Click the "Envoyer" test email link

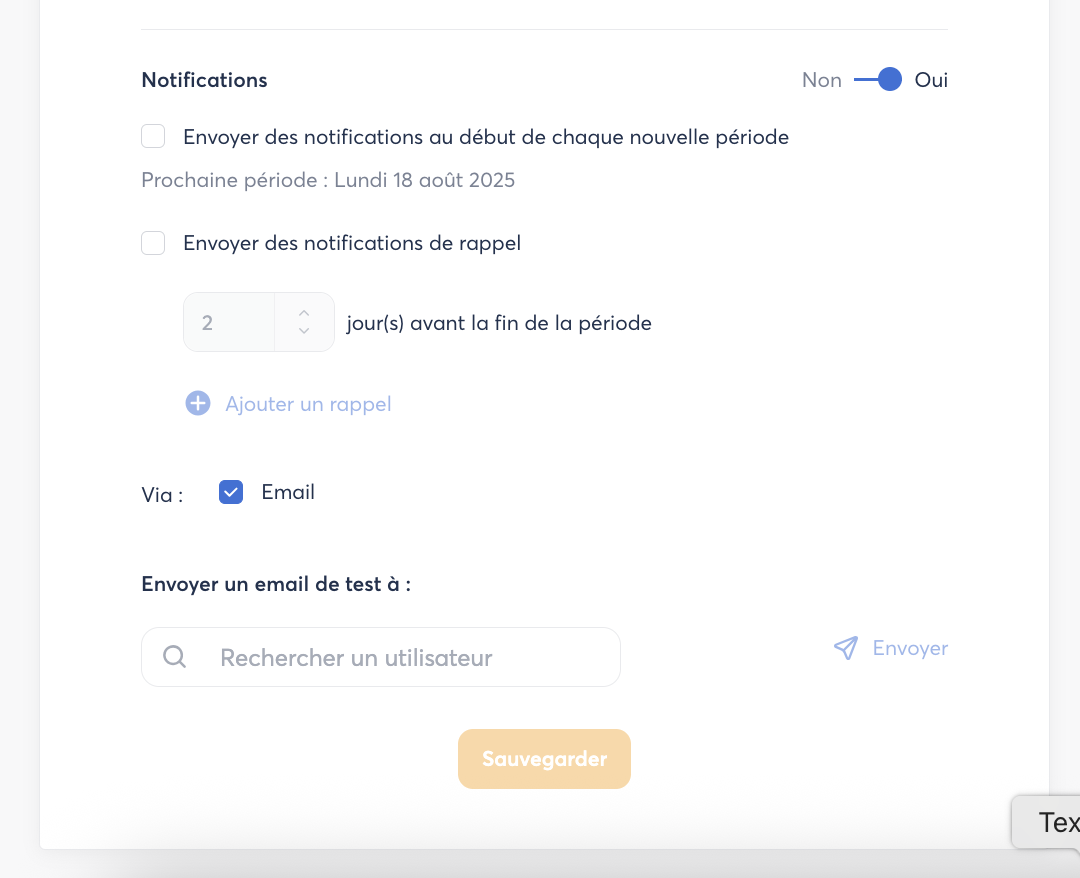point(910,648)
